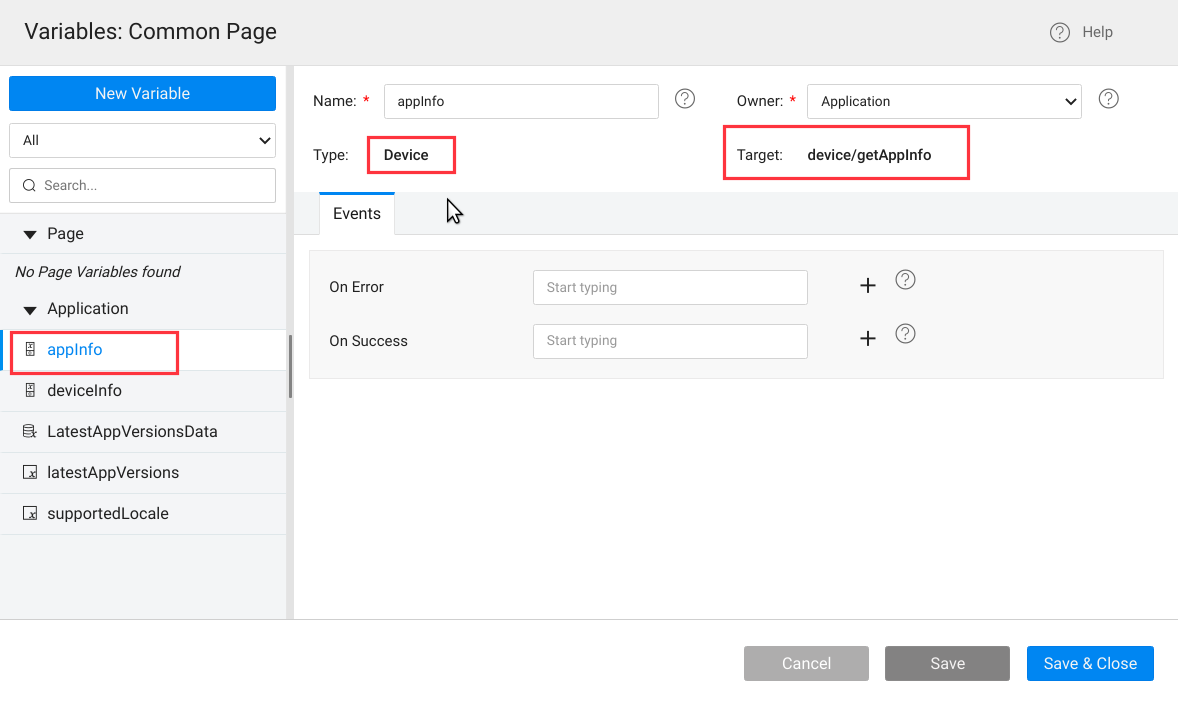Viewport: 1178px width, 705px height.
Task: Select the deviceInfo variable
Action: click(x=84, y=391)
